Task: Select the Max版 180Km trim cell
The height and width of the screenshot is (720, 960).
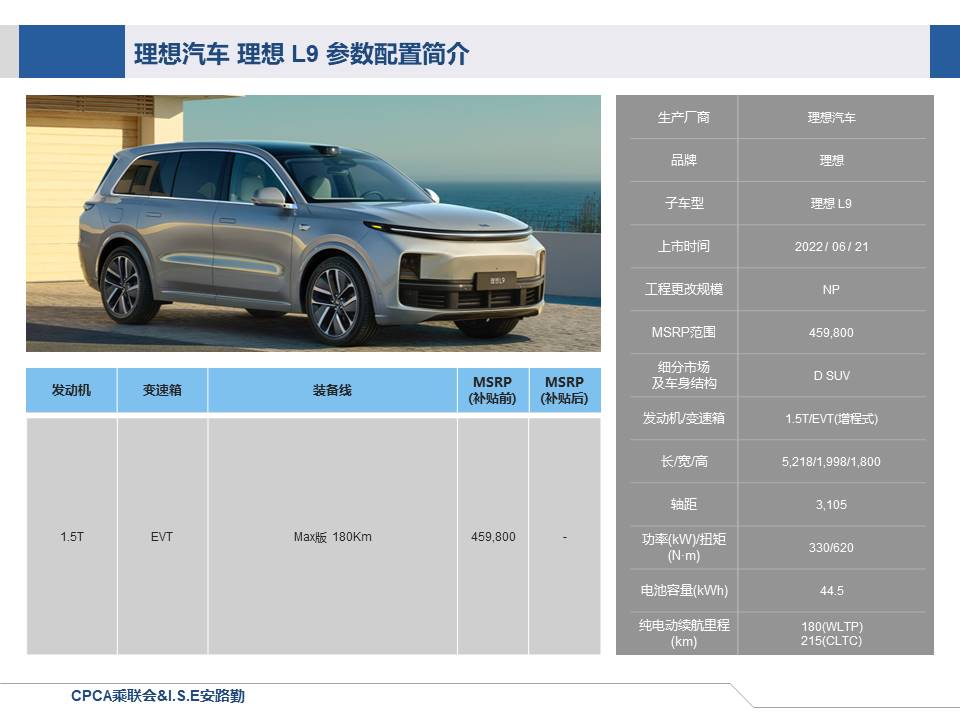Action: tap(332, 536)
